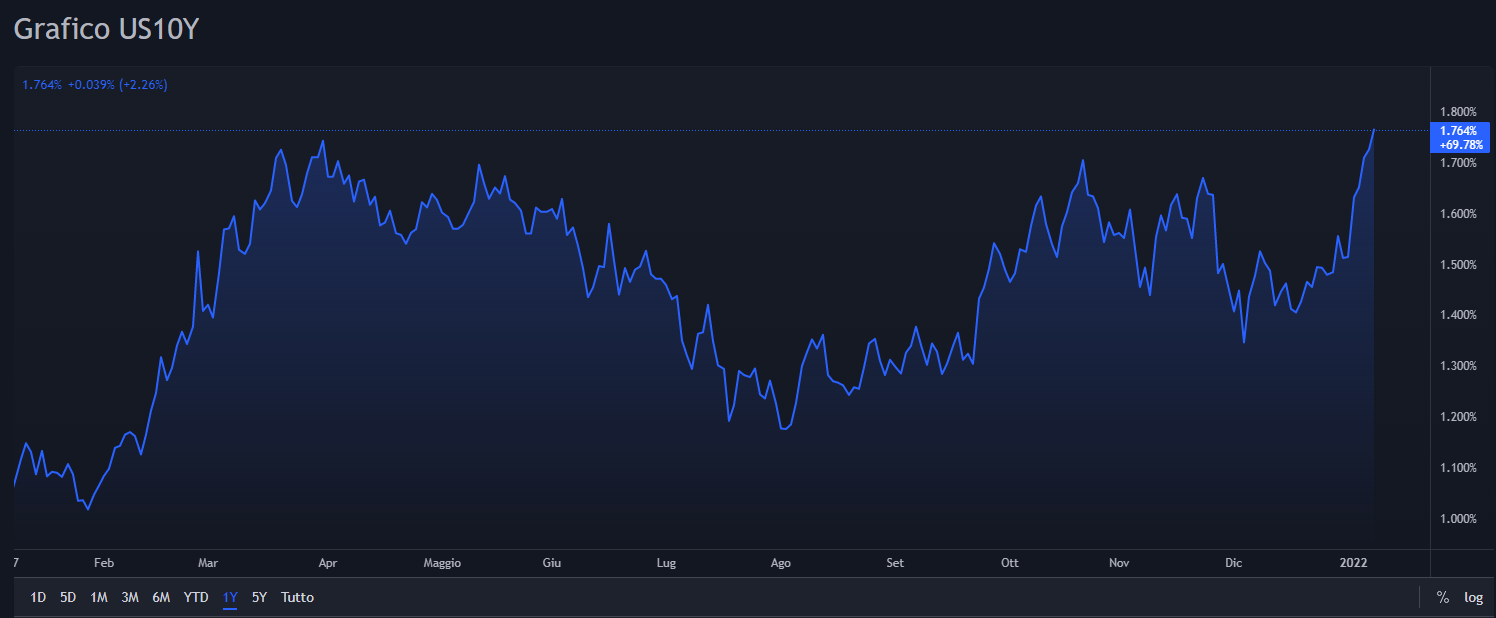The width and height of the screenshot is (1496, 618).
Task: Click the 1.800% price axis label
Action: [1458, 112]
